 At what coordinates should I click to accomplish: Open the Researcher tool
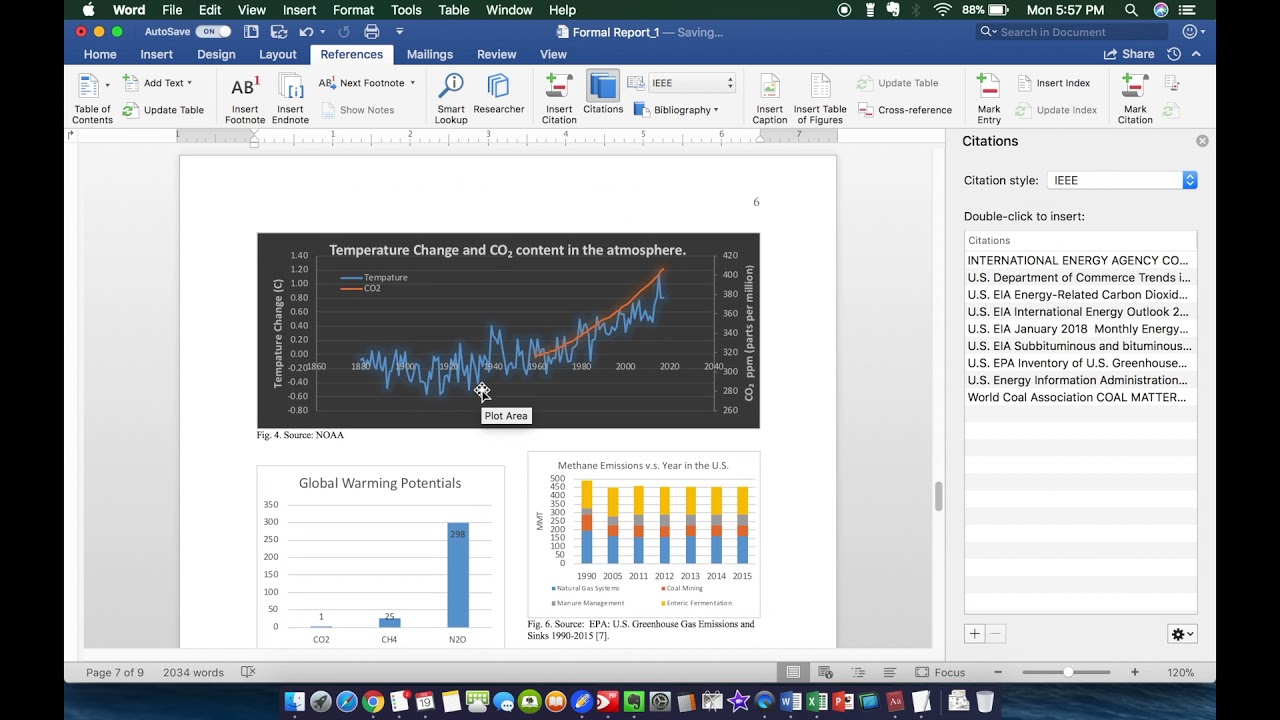pos(498,93)
